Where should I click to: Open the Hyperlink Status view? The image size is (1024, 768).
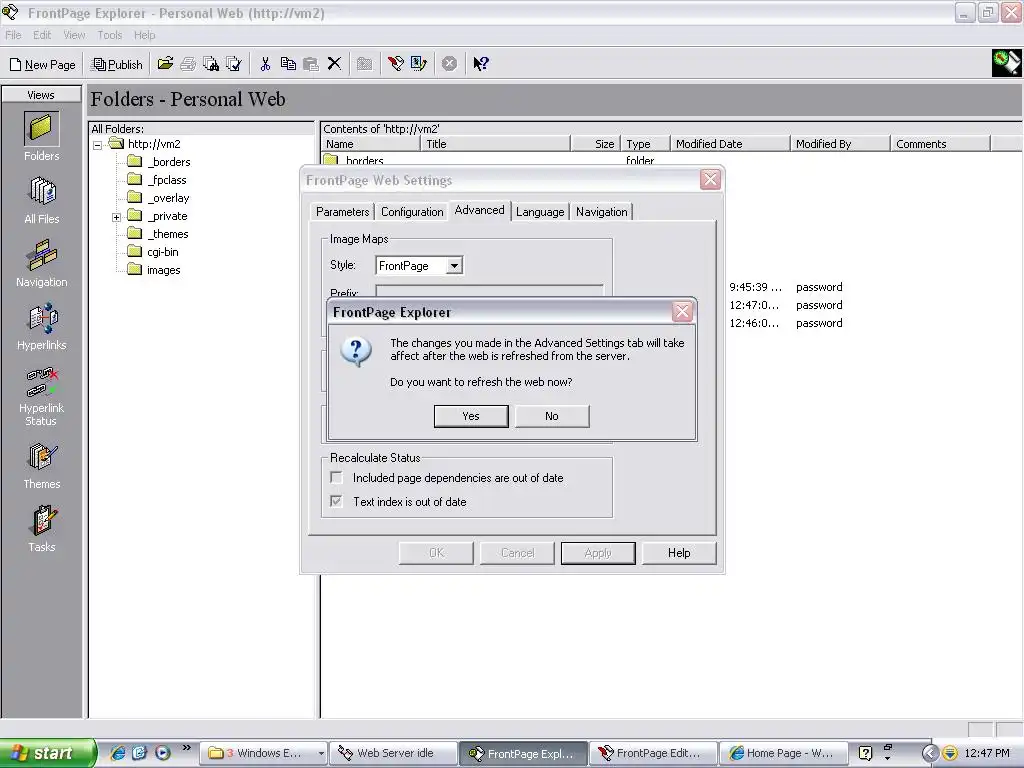tap(41, 396)
